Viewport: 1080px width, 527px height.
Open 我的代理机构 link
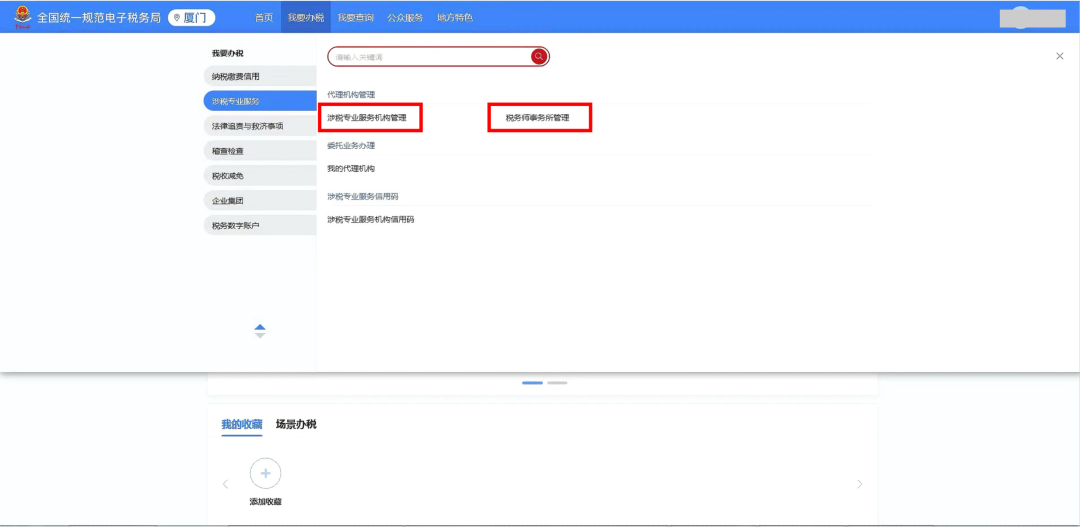pos(351,168)
